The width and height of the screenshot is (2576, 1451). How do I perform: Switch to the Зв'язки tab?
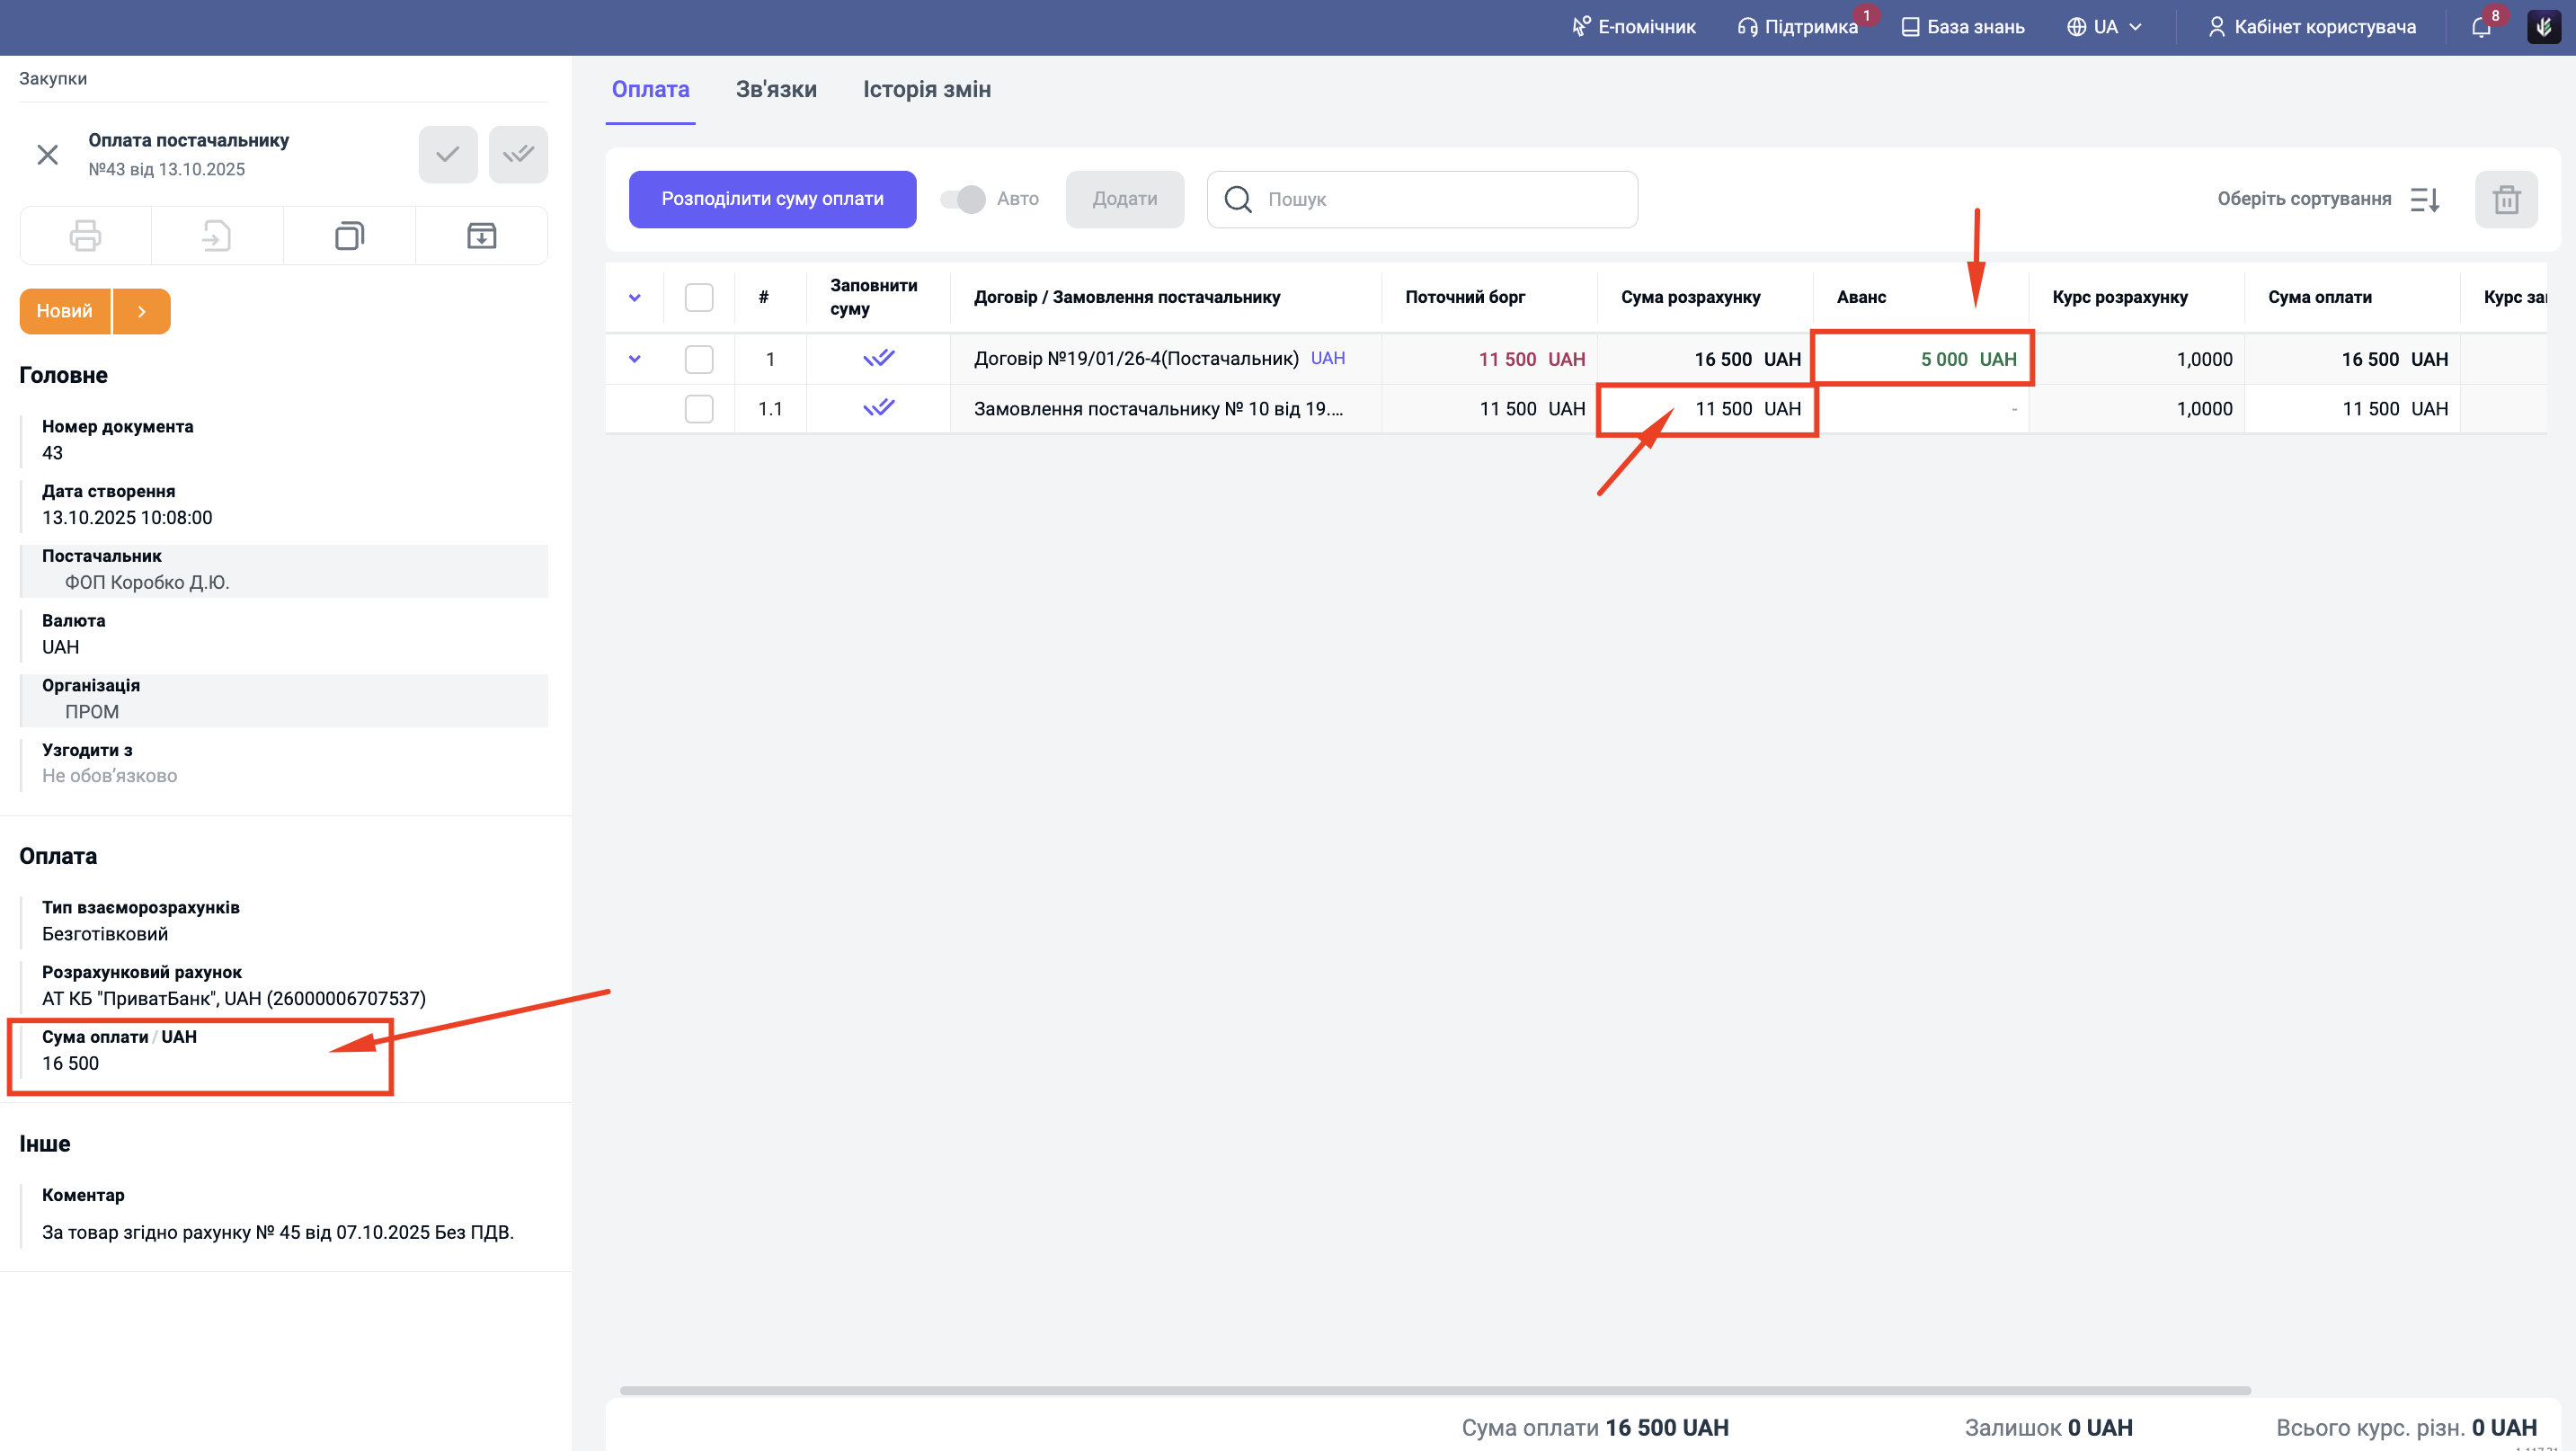775,89
